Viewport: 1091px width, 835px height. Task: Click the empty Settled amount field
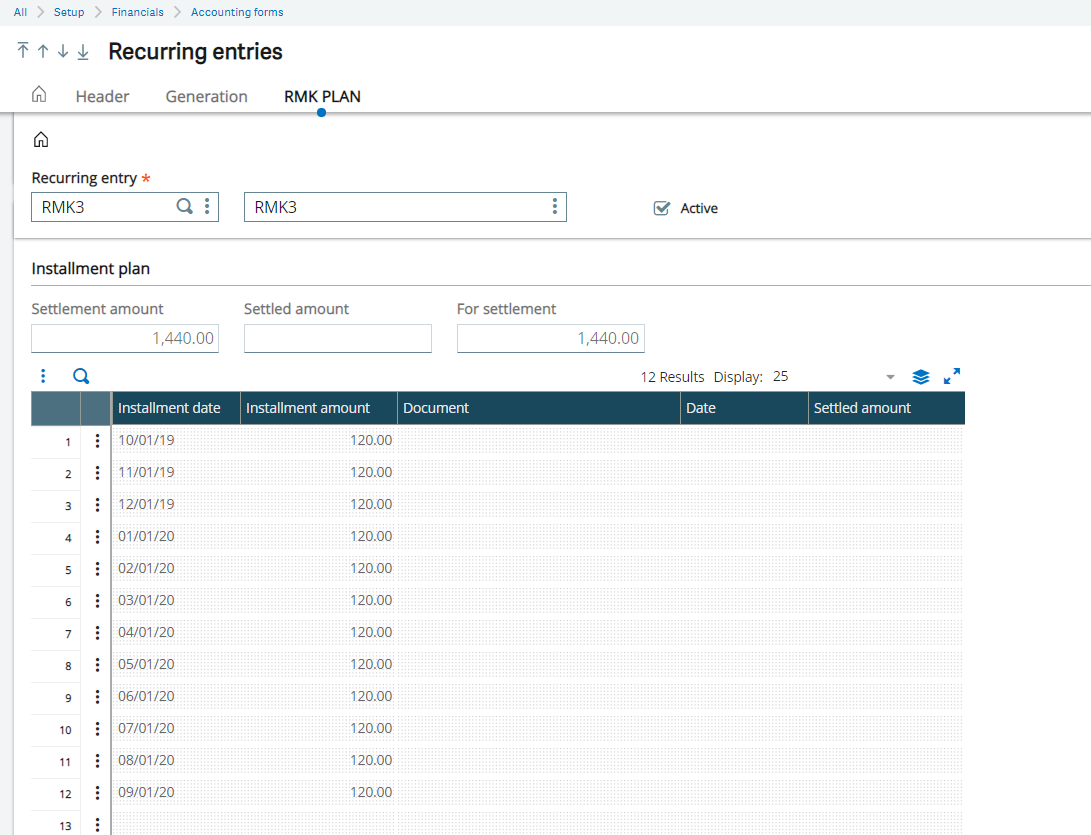point(337,338)
